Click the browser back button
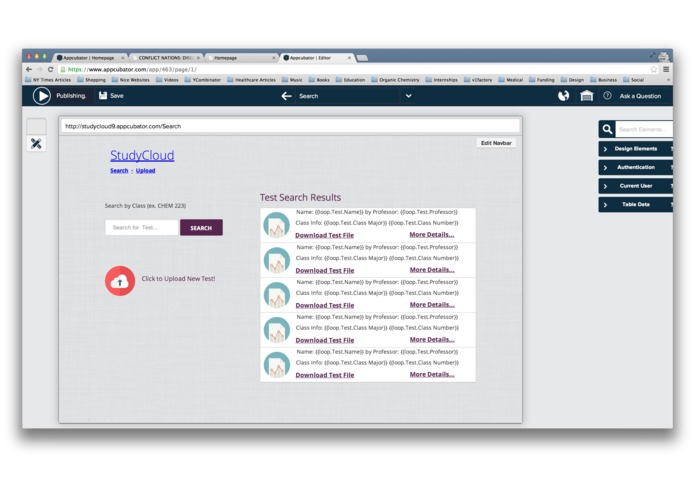This screenshot has width=695, height=494. point(29,70)
